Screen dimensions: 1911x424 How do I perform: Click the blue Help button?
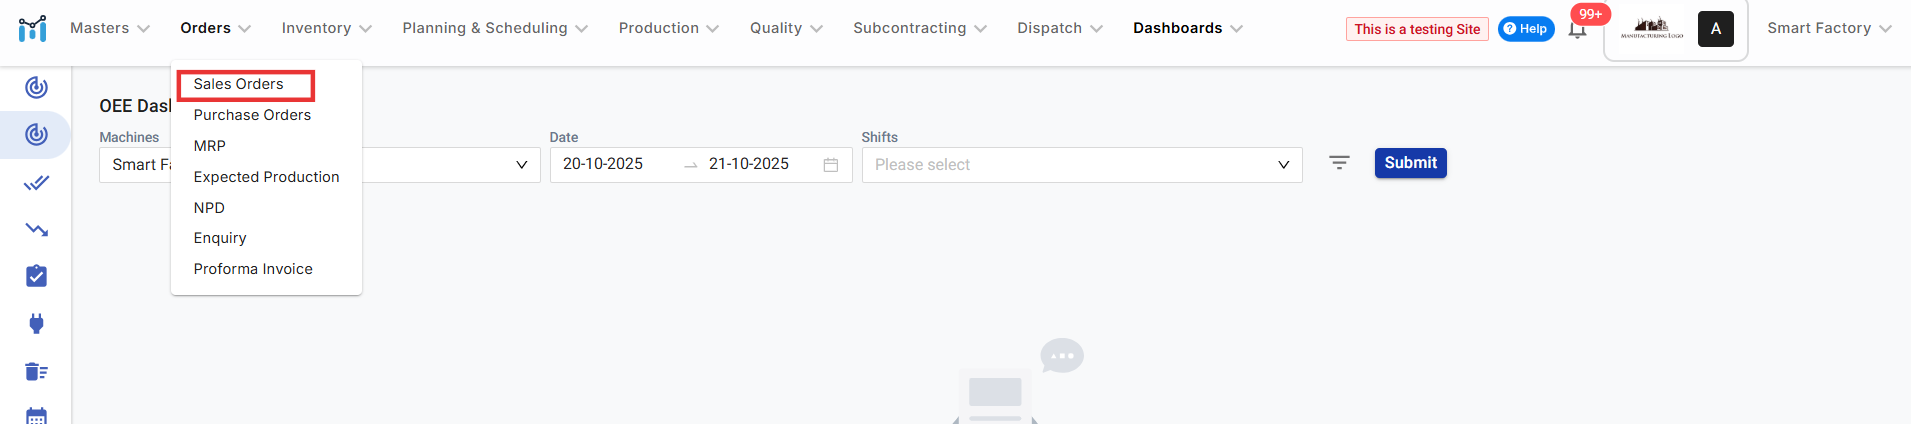click(x=1525, y=29)
